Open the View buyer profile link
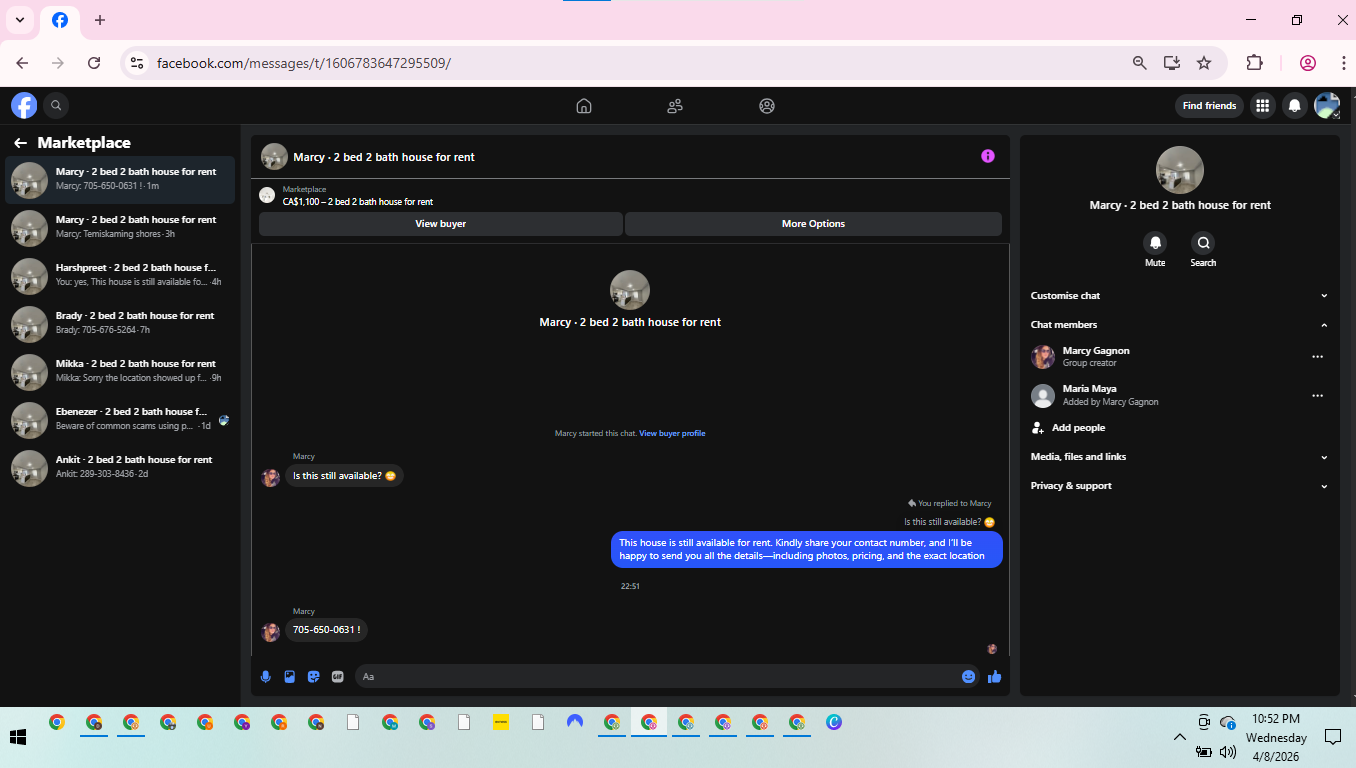This screenshot has width=1356, height=768. click(x=672, y=433)
